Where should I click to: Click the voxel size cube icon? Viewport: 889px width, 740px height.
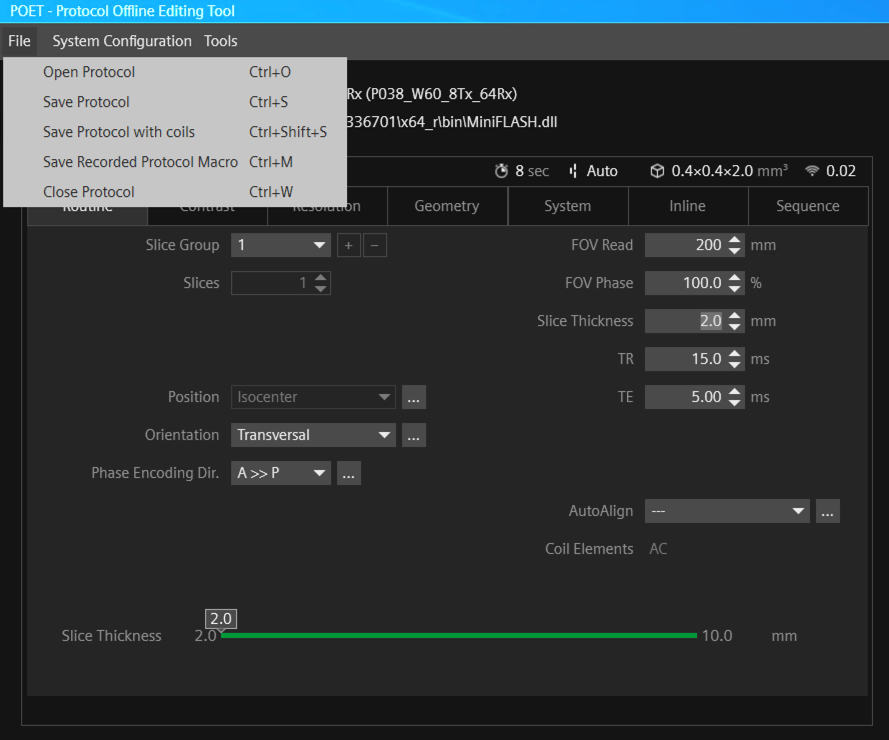[x=657, y=171]
